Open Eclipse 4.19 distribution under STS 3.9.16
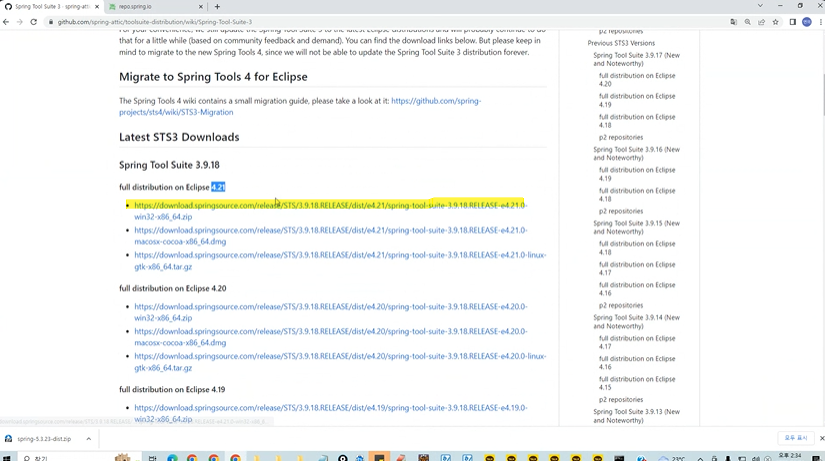The height and width of the screenshot is (461, 825). point(637,174)
